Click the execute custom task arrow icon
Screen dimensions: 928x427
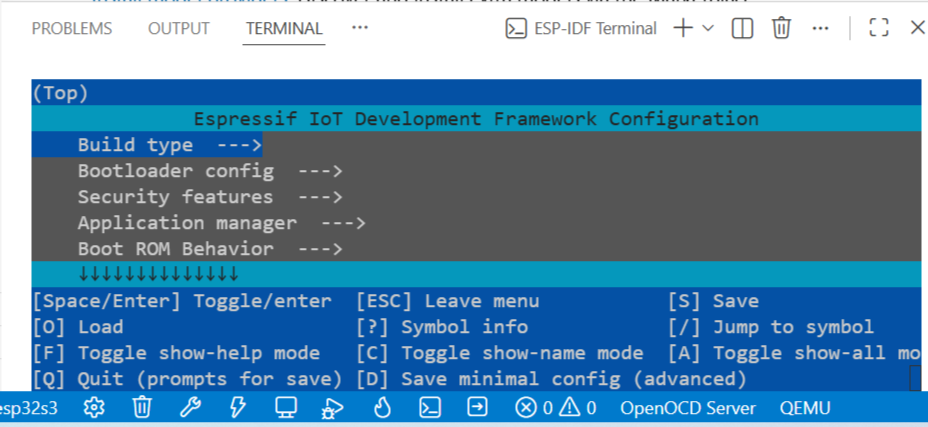point(477,407)
